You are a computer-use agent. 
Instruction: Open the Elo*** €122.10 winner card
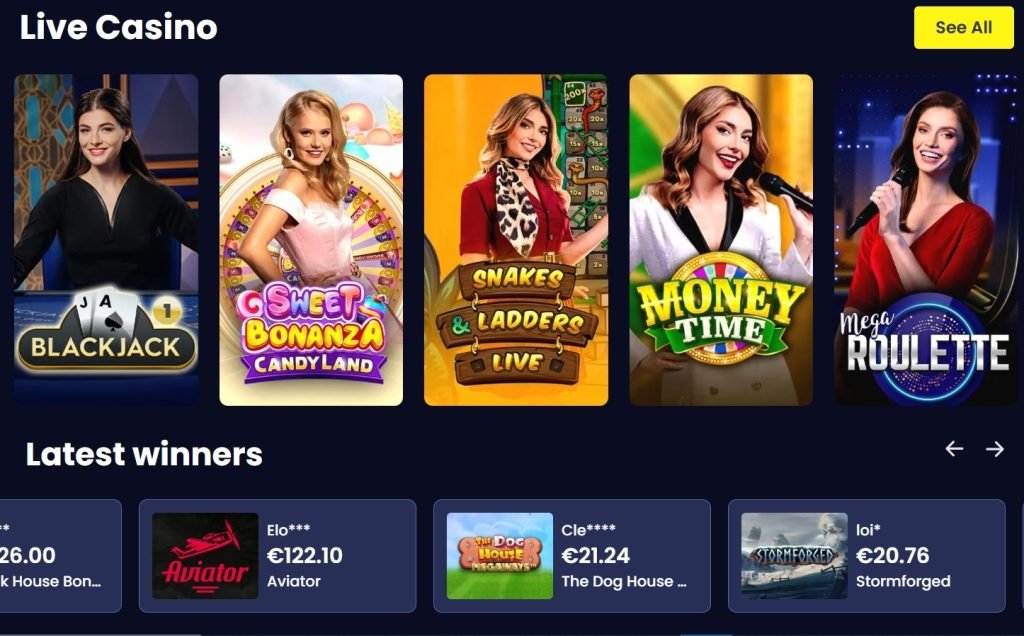278,556
